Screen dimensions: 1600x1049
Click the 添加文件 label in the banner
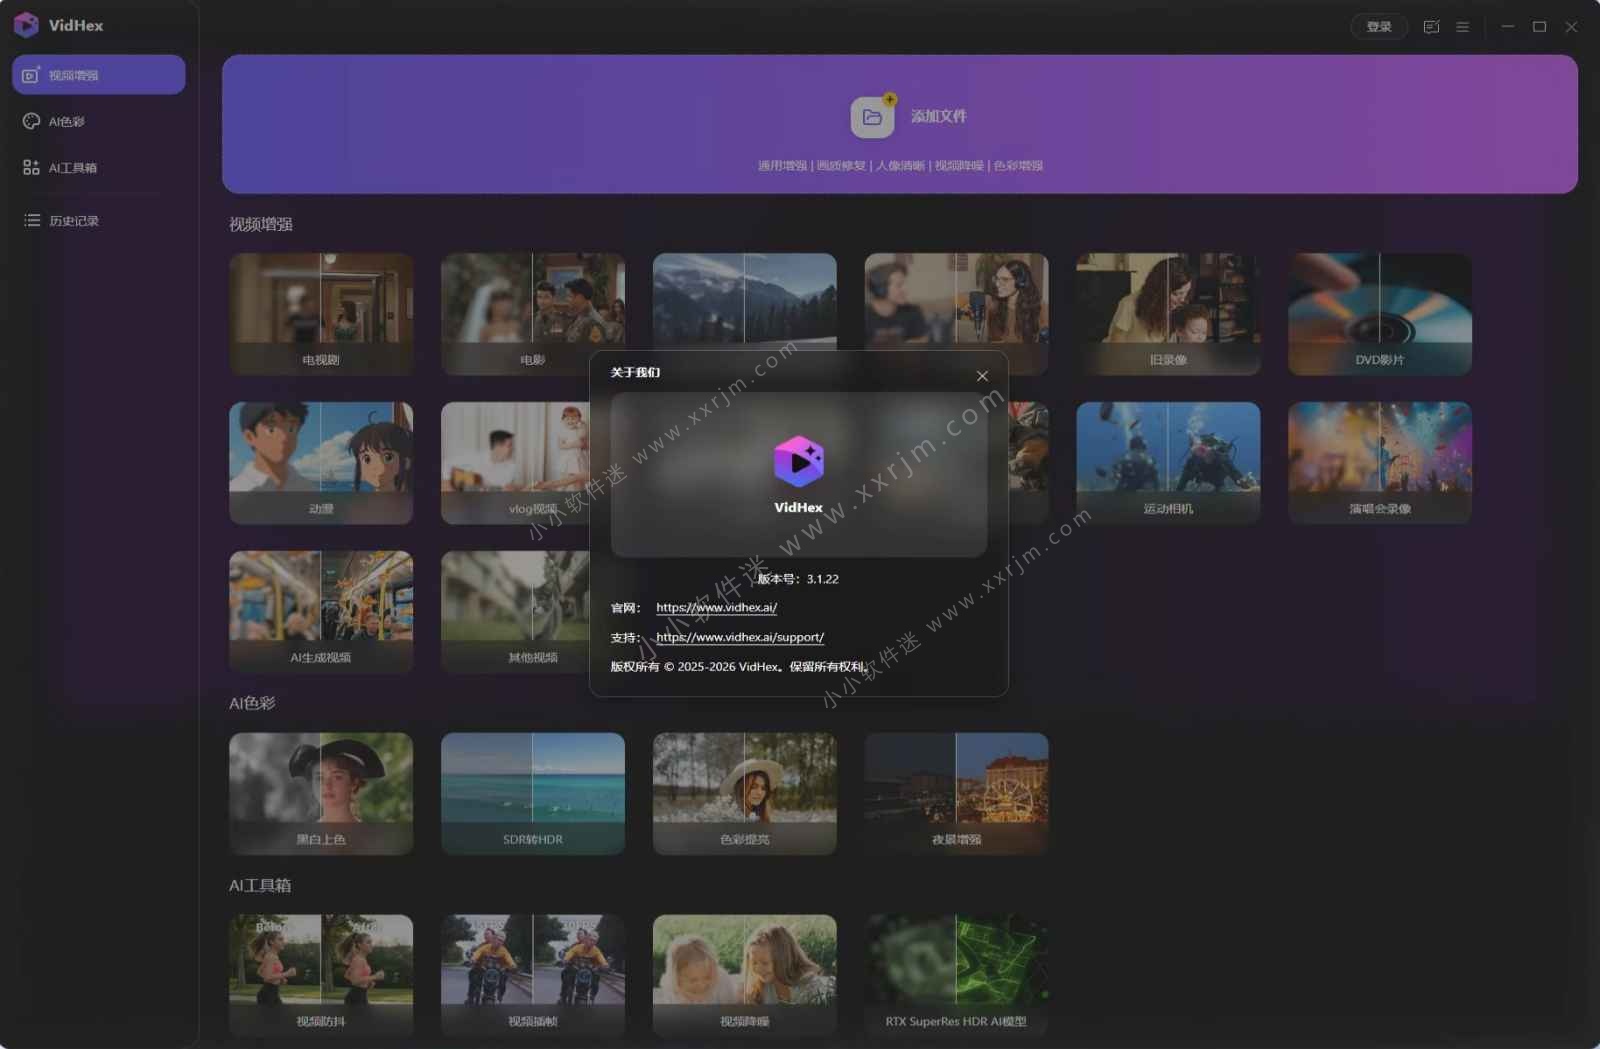point(938,116)
